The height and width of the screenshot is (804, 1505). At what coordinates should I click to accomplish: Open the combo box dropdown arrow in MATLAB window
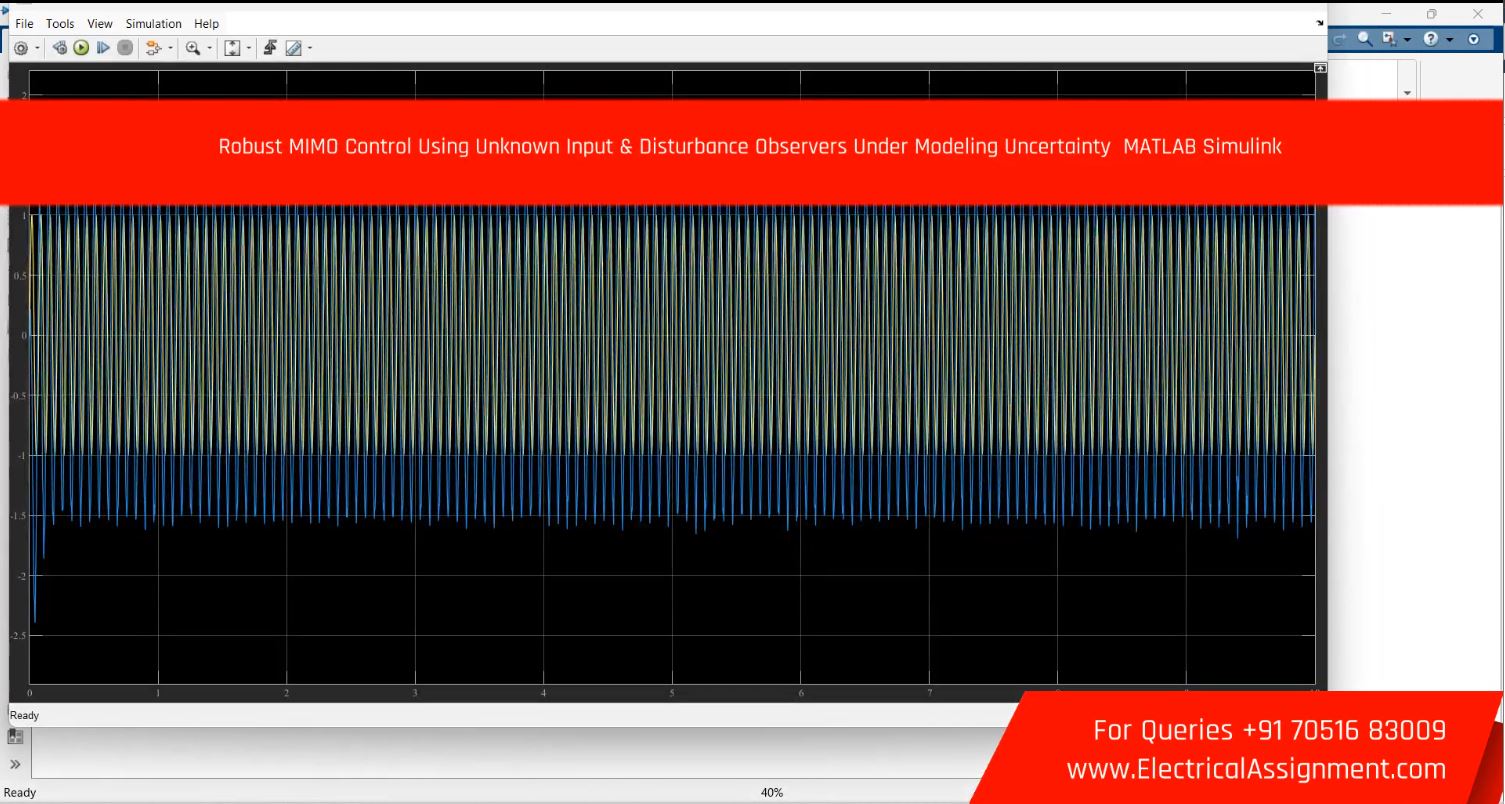coord(1408,93)
